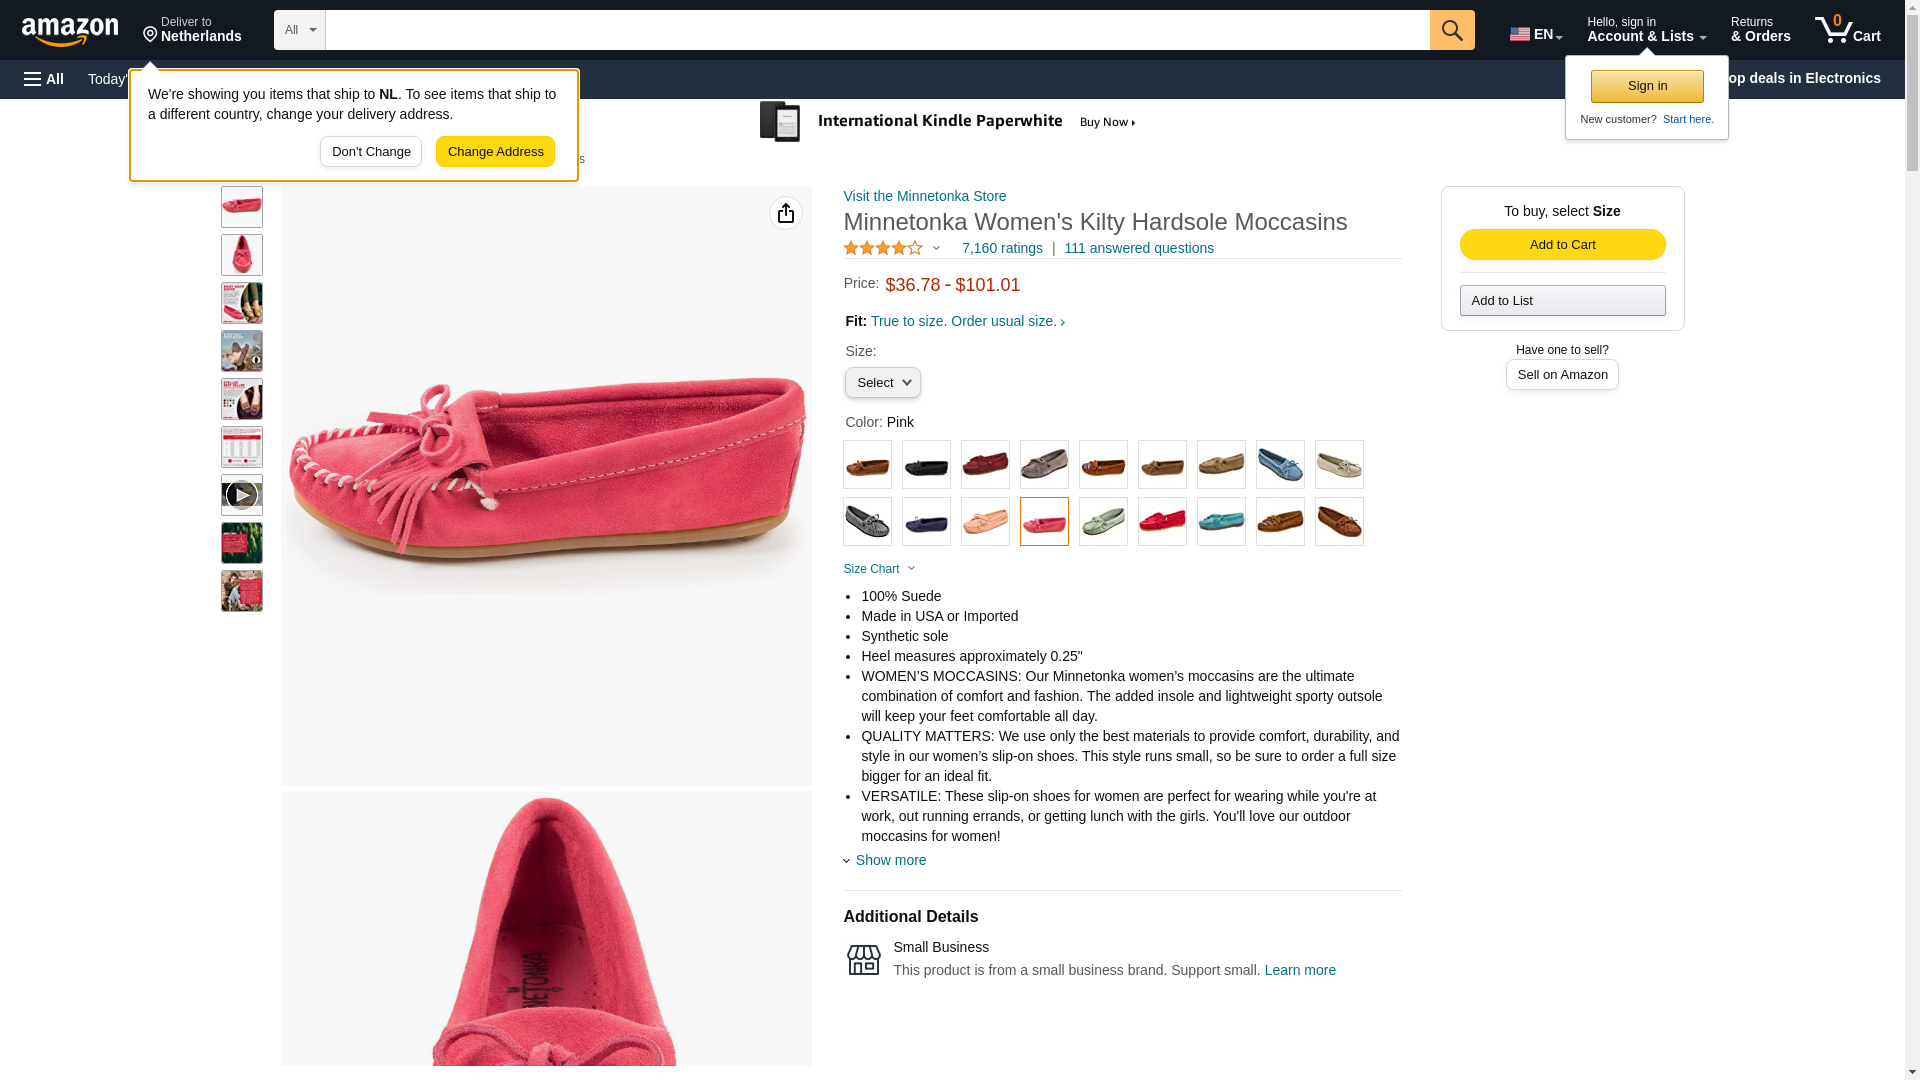The width and height of the screenshot is (1920, 1080).
Task: Open the EN language flag selector
Action: [1535, 34]
